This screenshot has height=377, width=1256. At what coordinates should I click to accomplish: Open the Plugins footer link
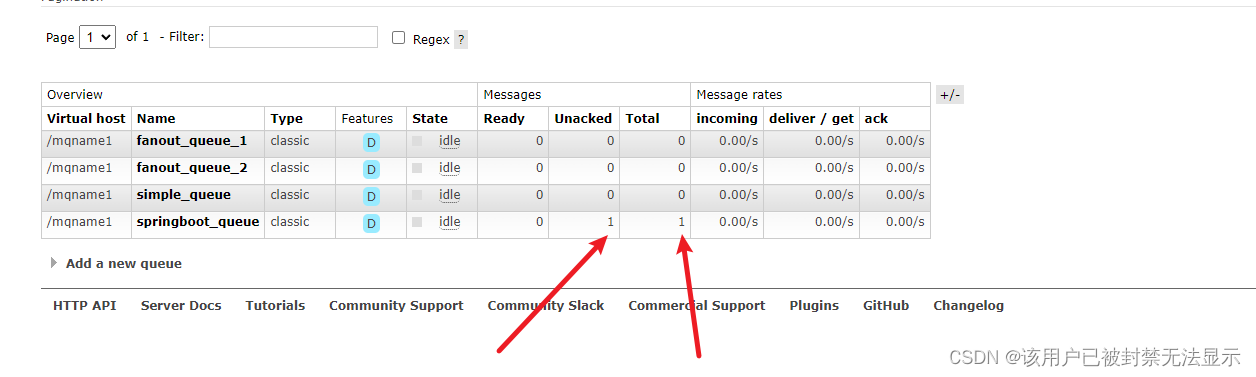click(x=814, y=305)
